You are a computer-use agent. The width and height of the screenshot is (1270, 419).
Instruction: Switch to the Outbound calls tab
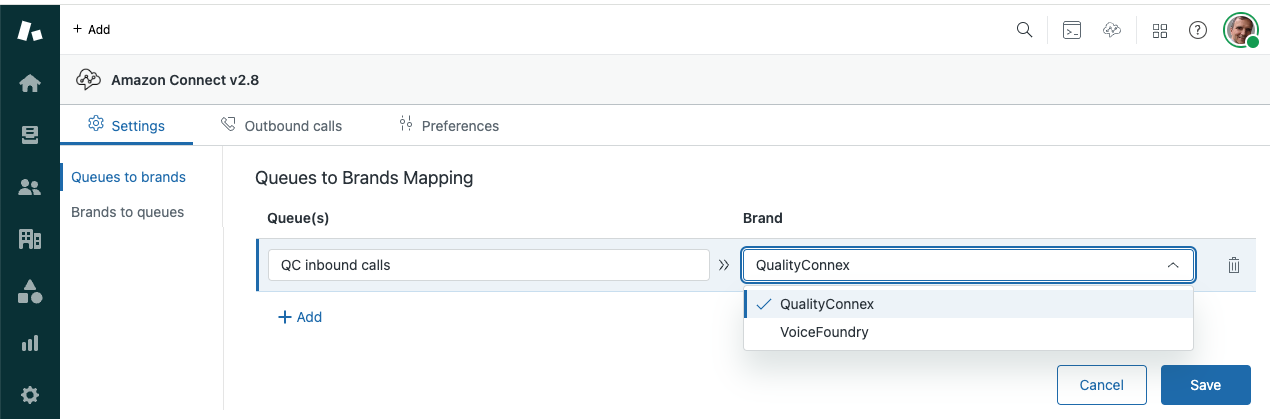281,126
